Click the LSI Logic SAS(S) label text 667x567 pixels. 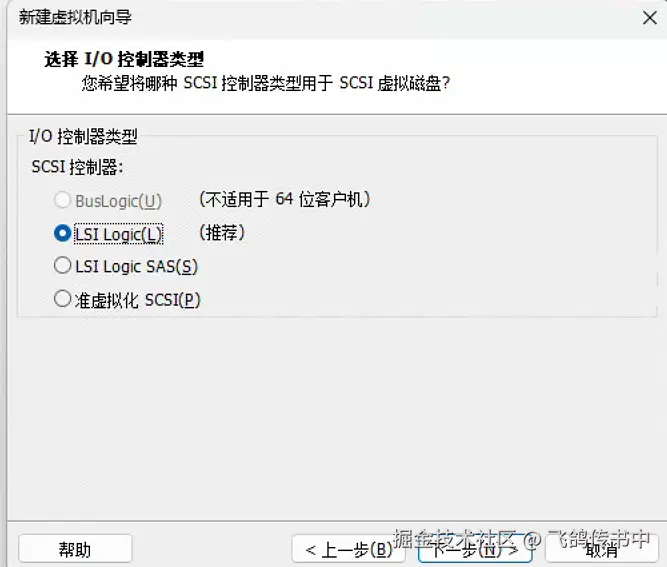pos(137,267)
